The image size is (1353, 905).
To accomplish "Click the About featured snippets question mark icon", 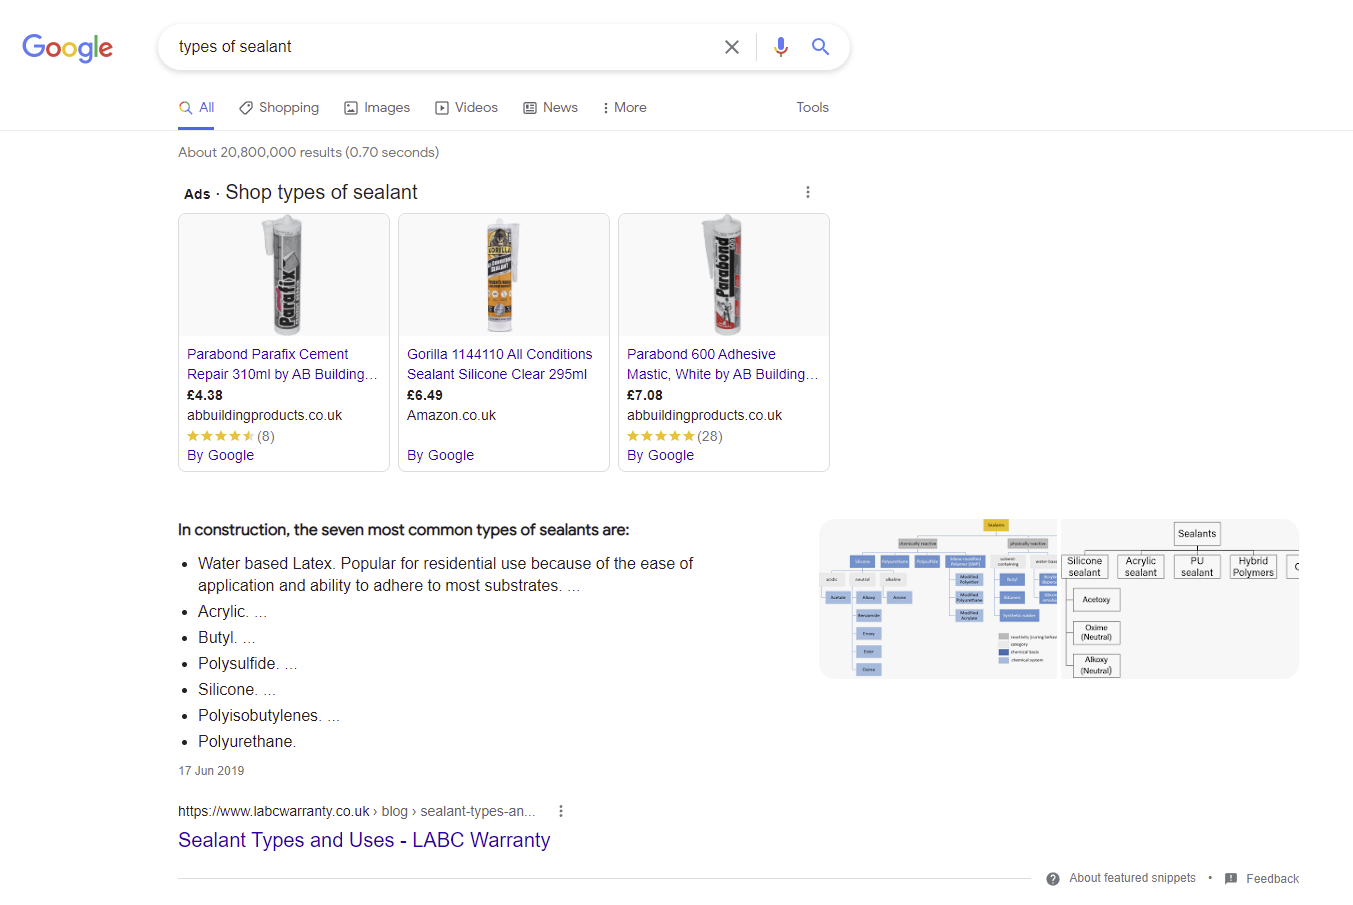I will [1052, 878].
